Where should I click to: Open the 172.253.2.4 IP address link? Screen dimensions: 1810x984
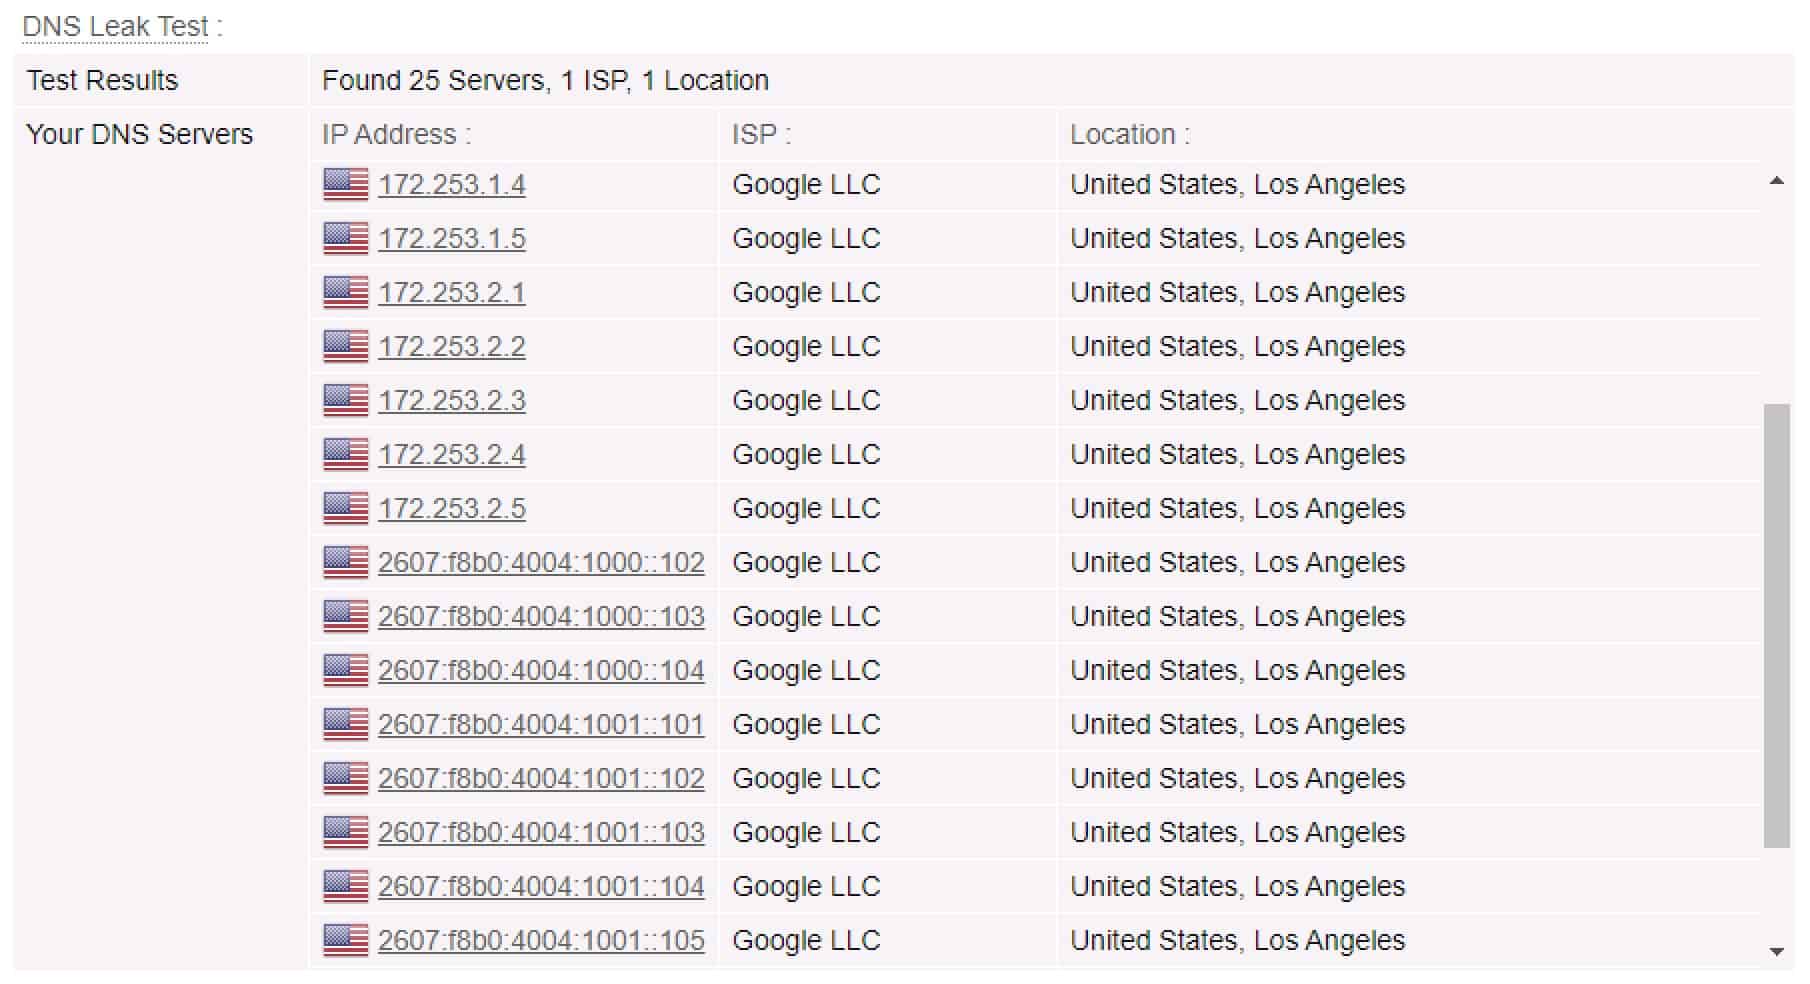click(x=452, y=454)
